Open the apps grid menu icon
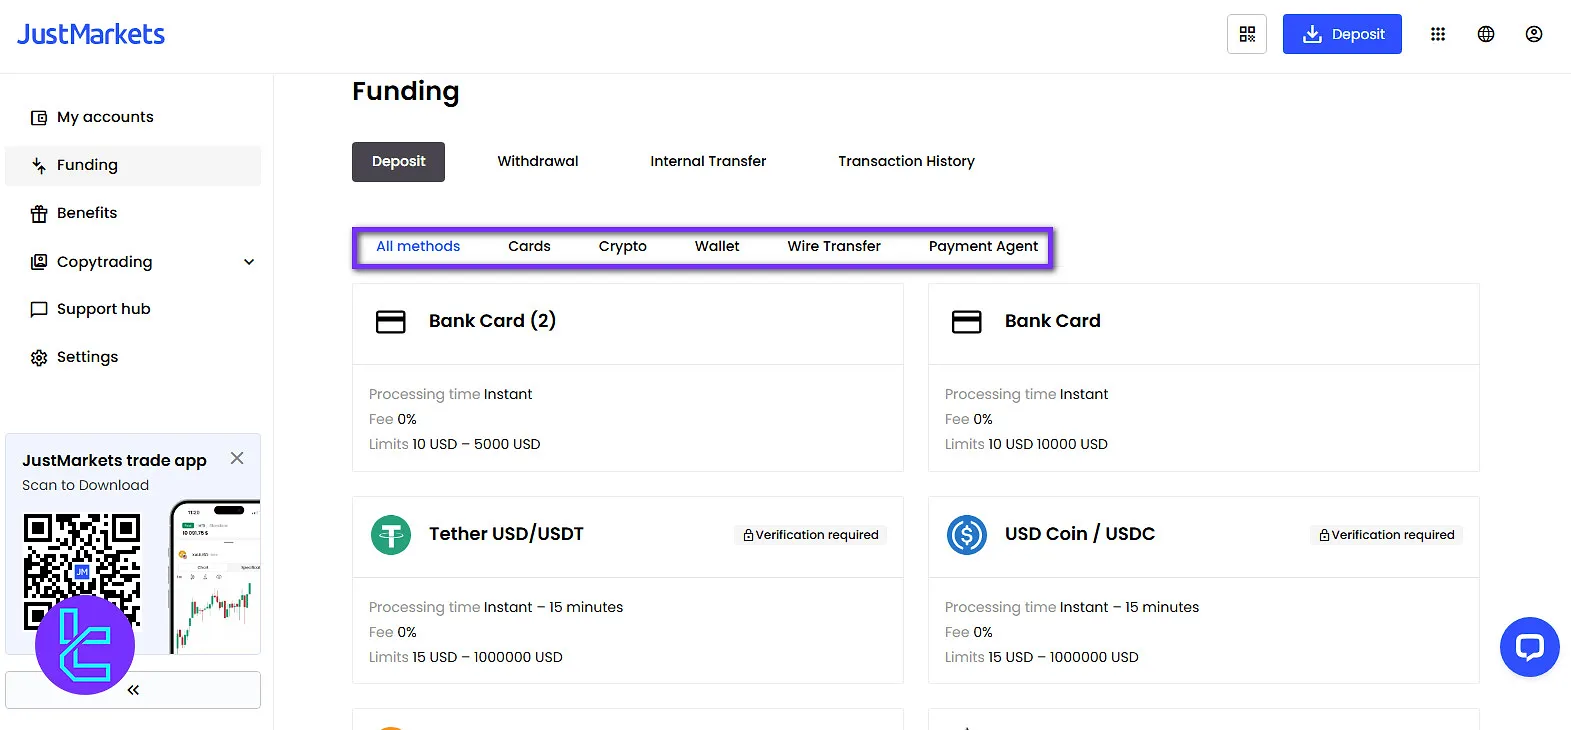Viewport: 1571px width, 730px height. 1437,34
